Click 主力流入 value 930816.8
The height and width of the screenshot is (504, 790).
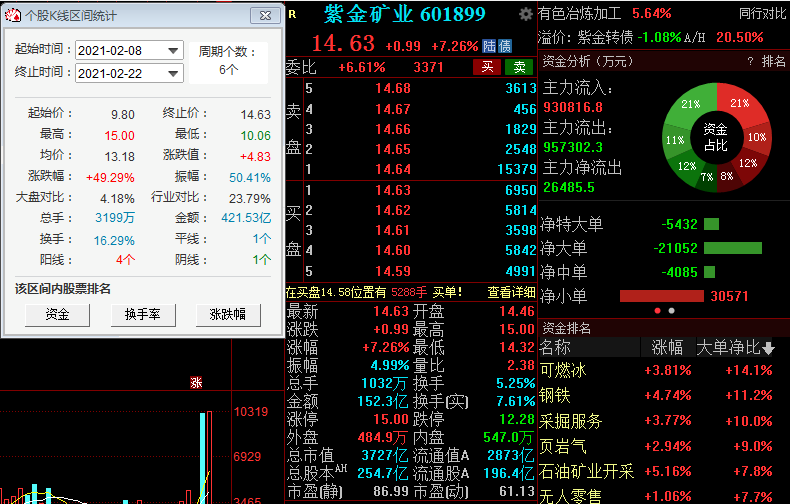click(x=573, y=107)
